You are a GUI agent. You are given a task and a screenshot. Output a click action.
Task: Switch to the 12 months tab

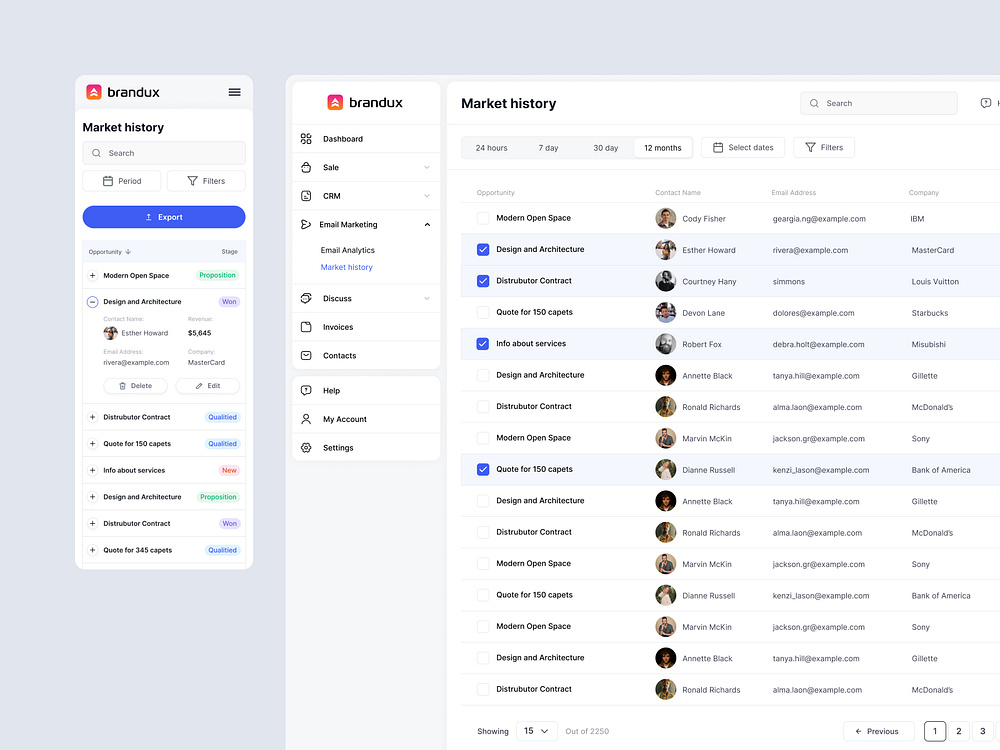point(663,147)
